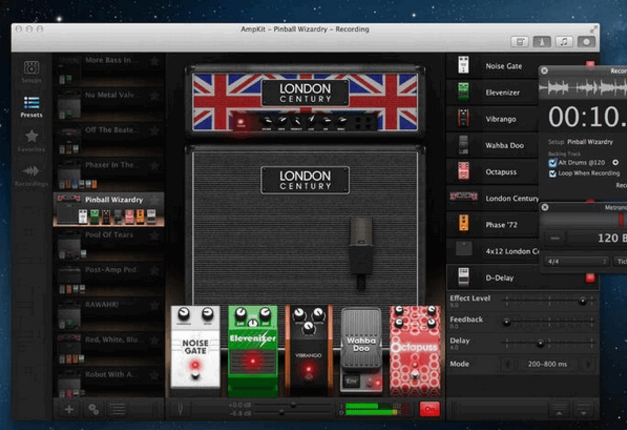Select the Pinball Wizardry preset
The height and width of the screenshot is (430, 627).
pos(109,209)
